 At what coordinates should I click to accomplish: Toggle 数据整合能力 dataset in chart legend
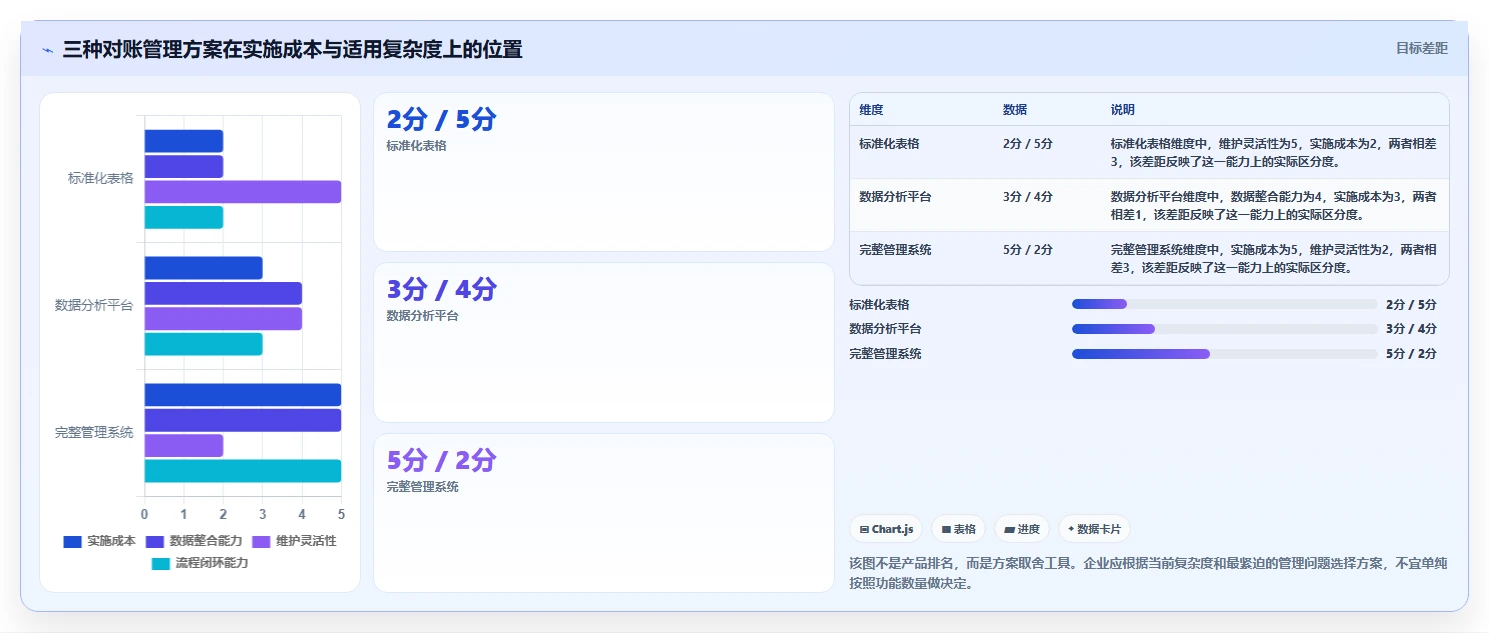194,541
